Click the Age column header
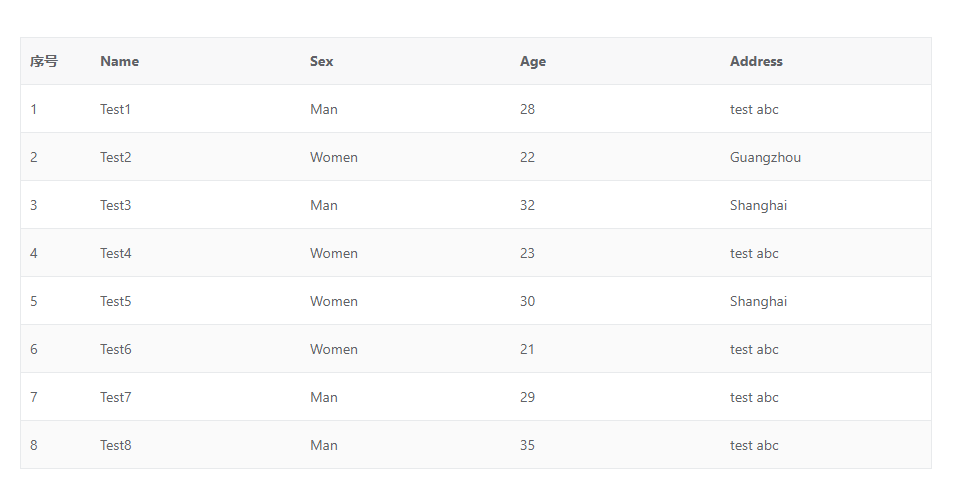 [533, 61]
